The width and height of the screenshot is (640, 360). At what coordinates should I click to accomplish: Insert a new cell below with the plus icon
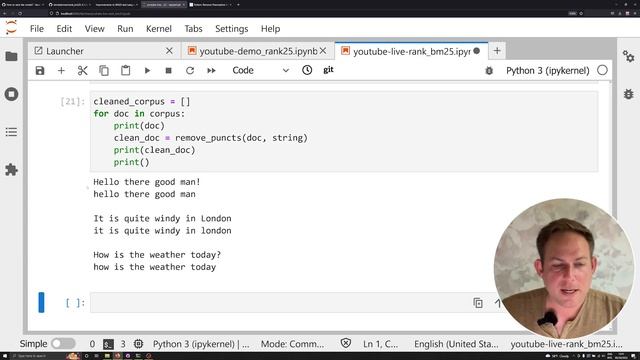61,71
